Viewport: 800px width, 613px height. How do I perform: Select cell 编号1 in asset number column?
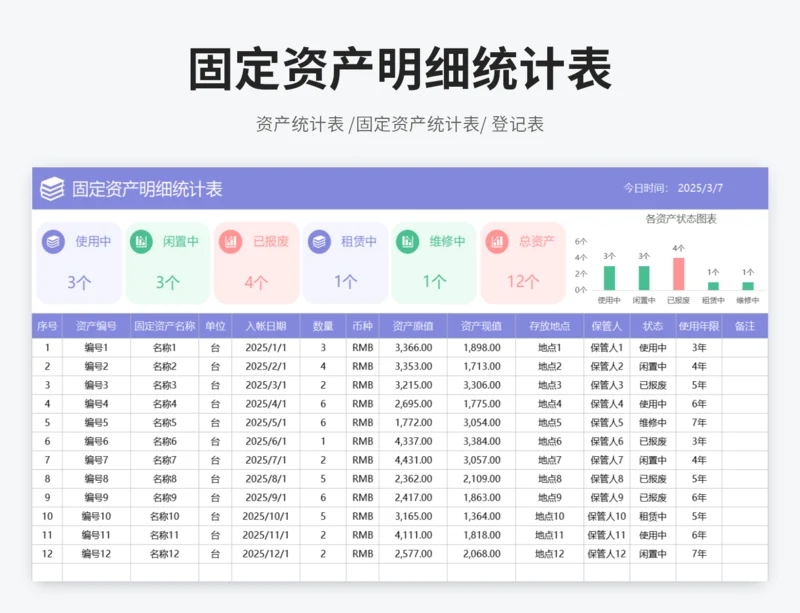click(96, 348)
